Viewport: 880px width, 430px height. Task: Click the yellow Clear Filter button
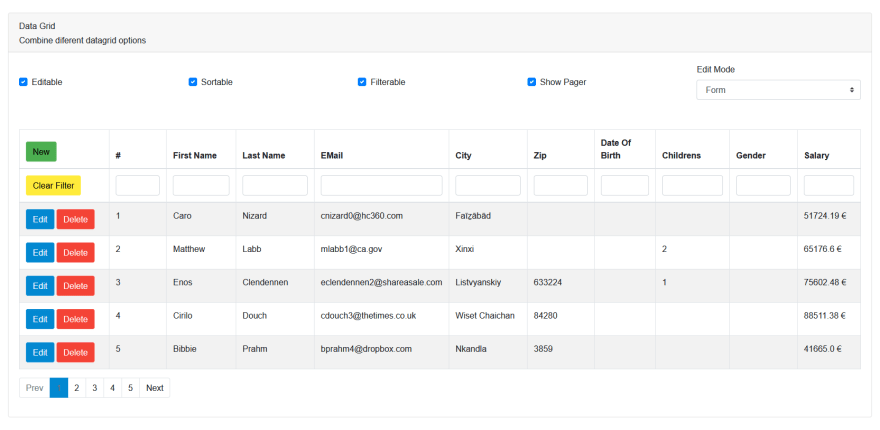tap(53, 185)
